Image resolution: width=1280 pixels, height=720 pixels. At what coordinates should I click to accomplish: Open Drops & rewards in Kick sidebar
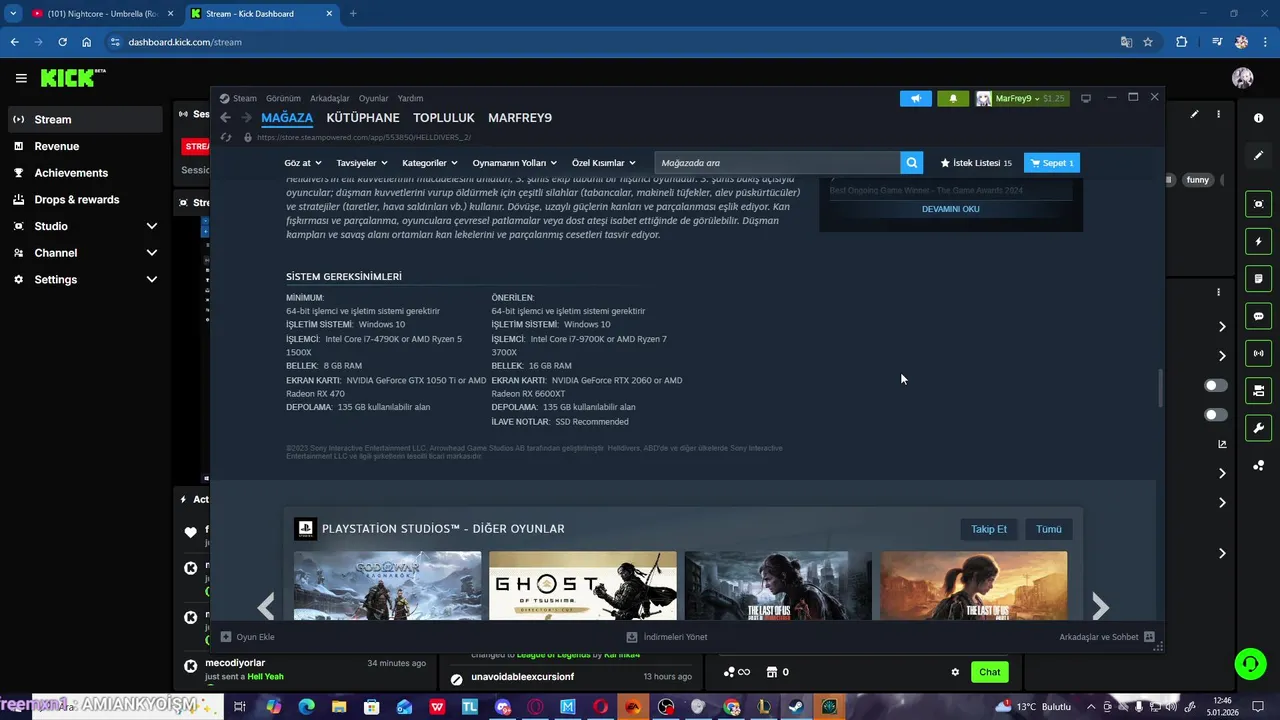point(84,199)
